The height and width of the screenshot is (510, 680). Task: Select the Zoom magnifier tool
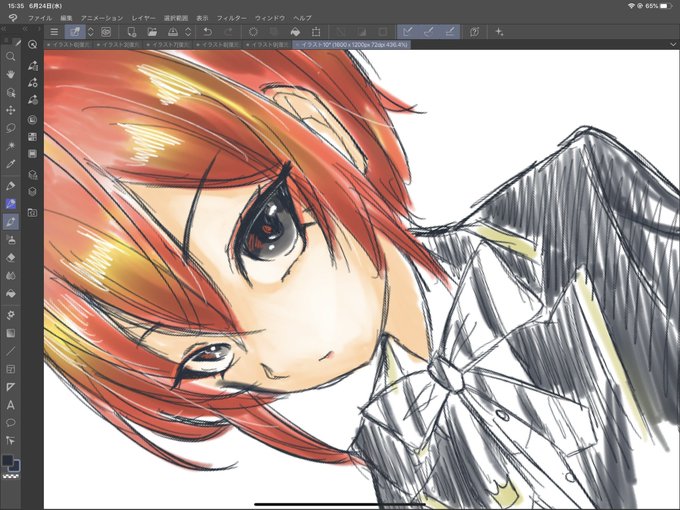pyautogui.click(x=10, y=56)
